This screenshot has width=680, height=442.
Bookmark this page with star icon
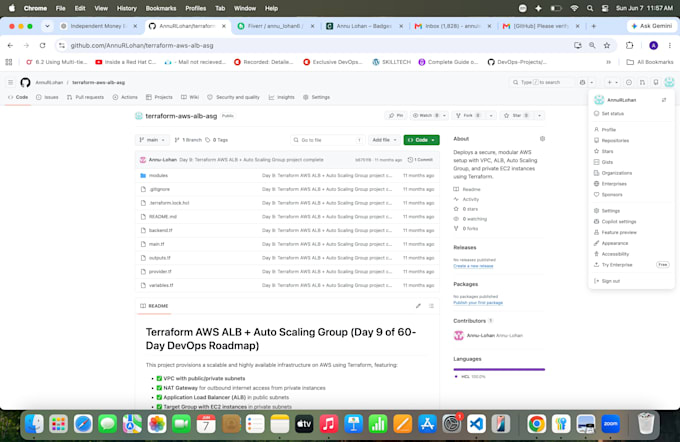(607, 45)
